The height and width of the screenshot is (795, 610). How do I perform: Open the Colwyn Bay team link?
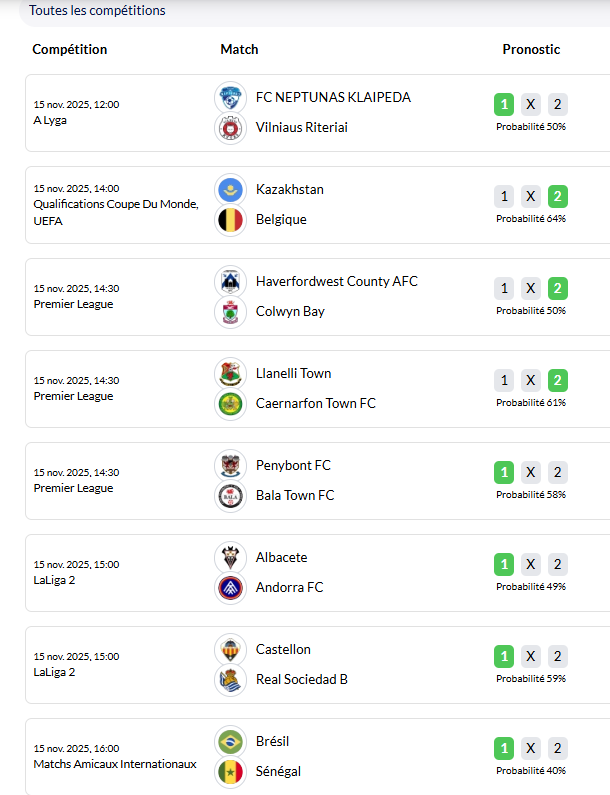[x=290, y=312]
